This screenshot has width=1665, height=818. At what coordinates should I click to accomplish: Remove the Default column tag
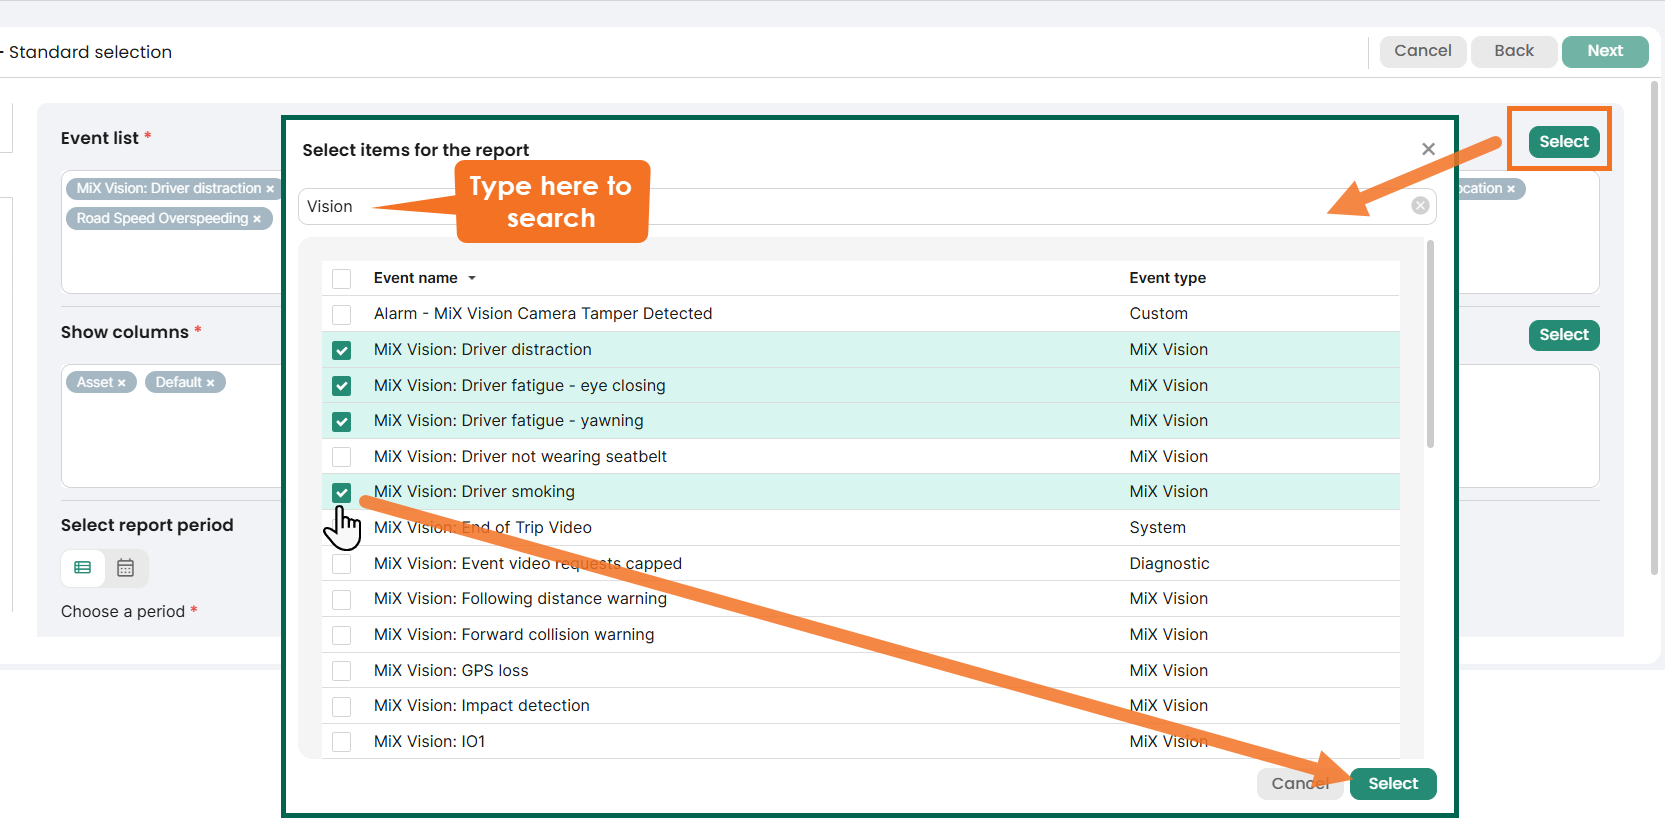click(x=211, y=383)
